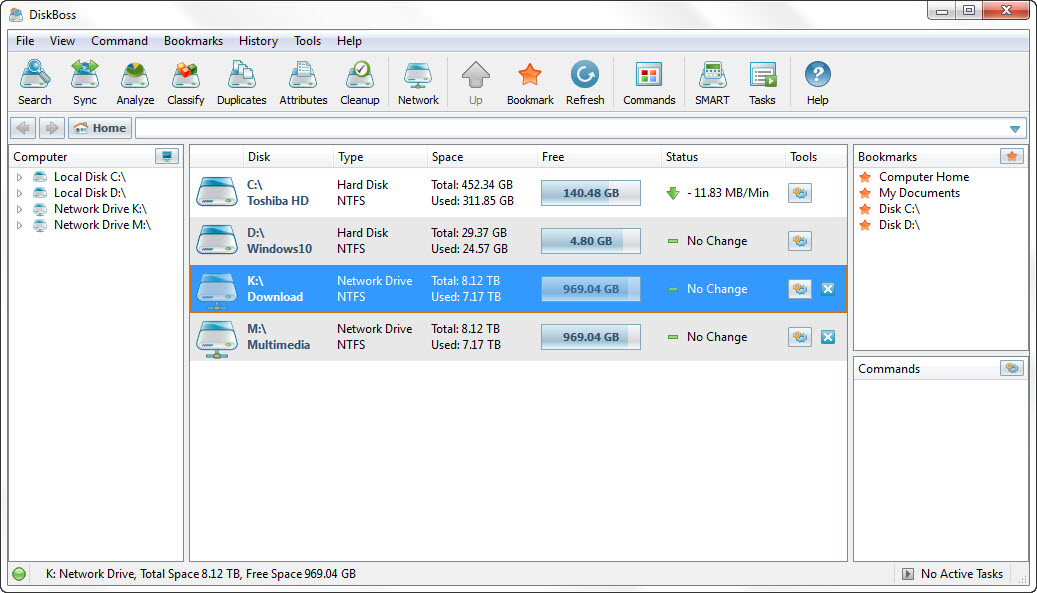
Task: Expand Local Disk C:\ tree node
Action: coord(19,177)
